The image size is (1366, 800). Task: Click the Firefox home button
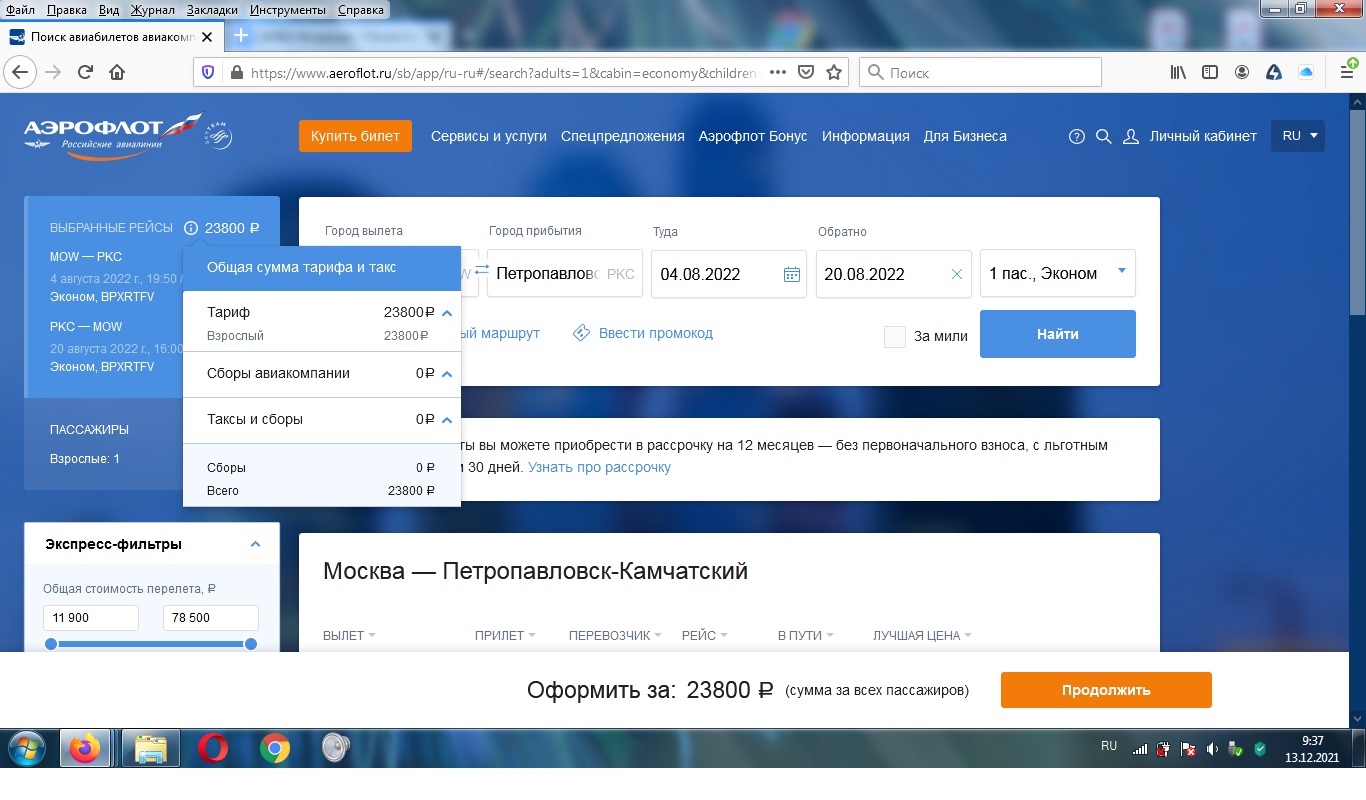117,72
